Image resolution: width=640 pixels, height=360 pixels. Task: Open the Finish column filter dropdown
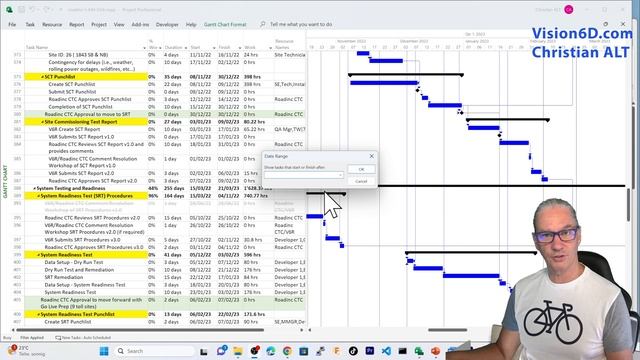pos(240,48)
